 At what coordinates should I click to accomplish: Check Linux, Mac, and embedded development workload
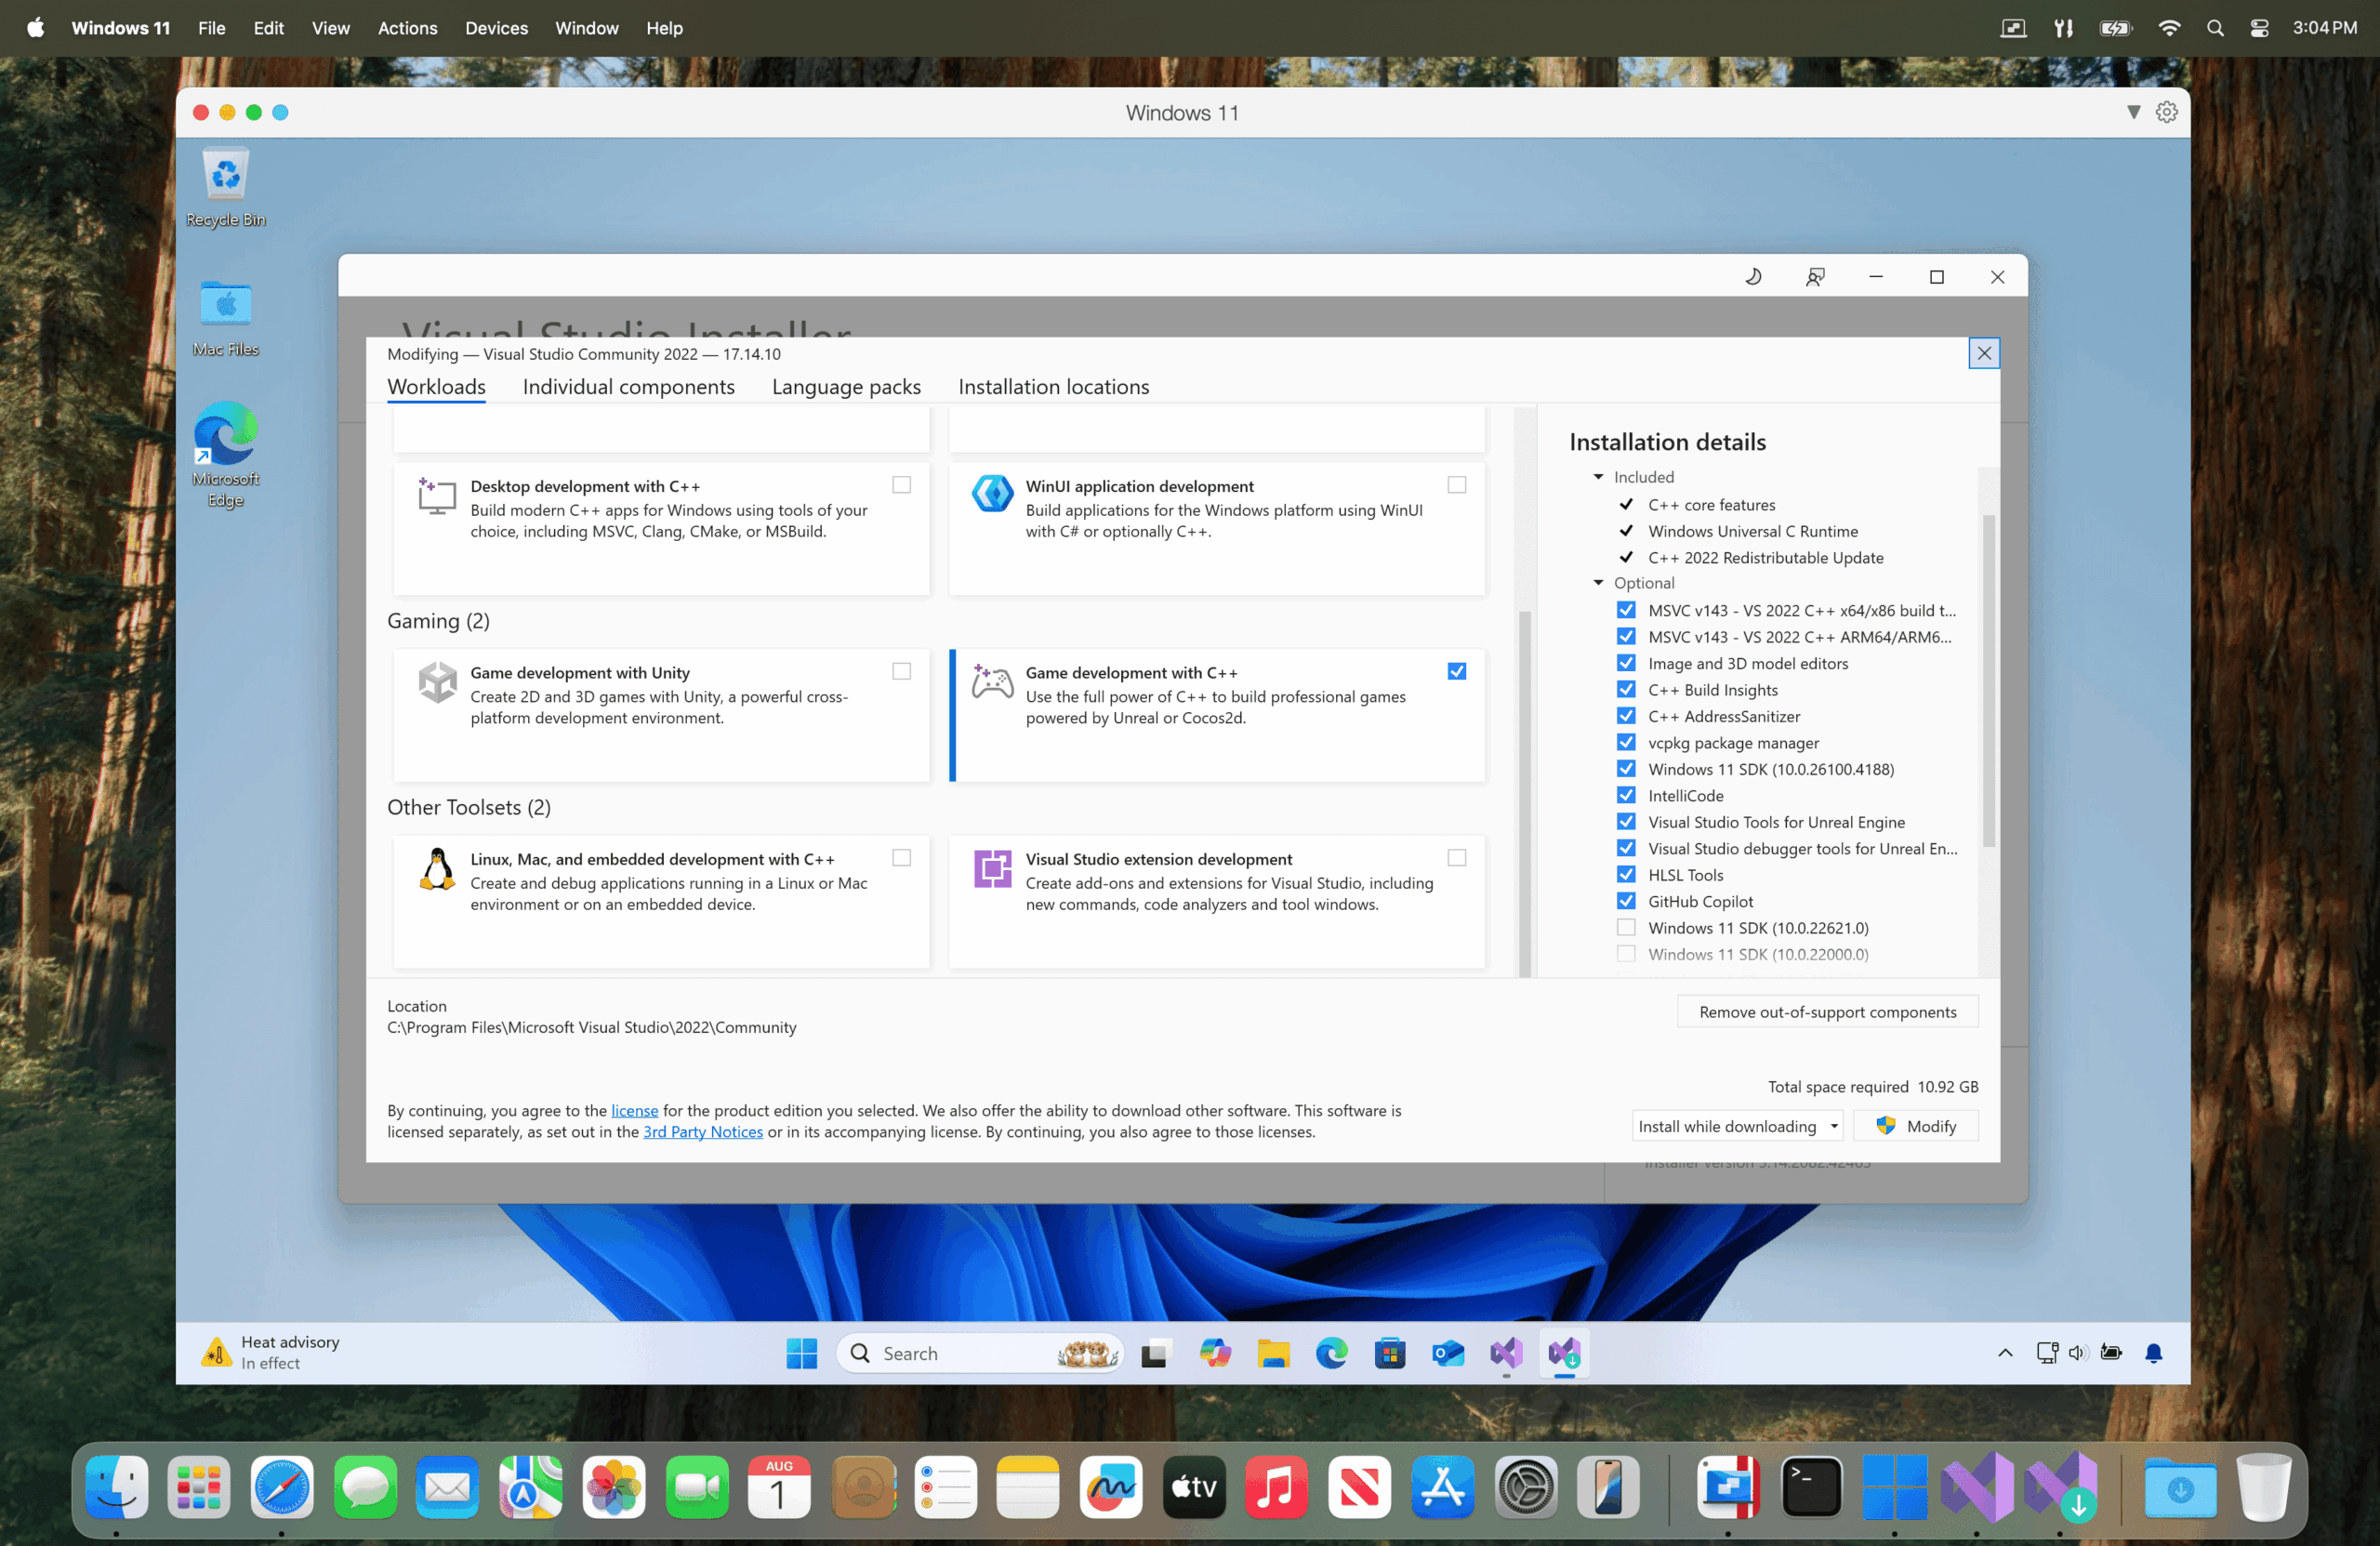902,858
